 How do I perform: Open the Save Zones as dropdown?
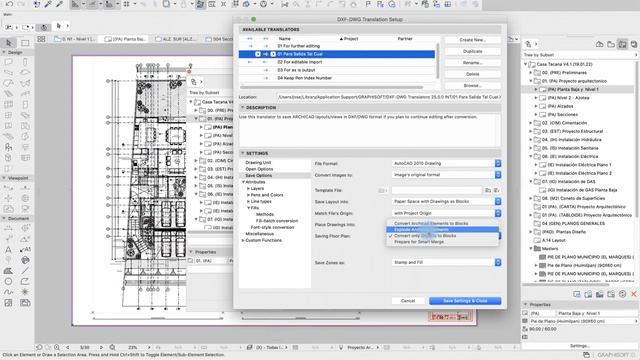click(x=447, y=262)
